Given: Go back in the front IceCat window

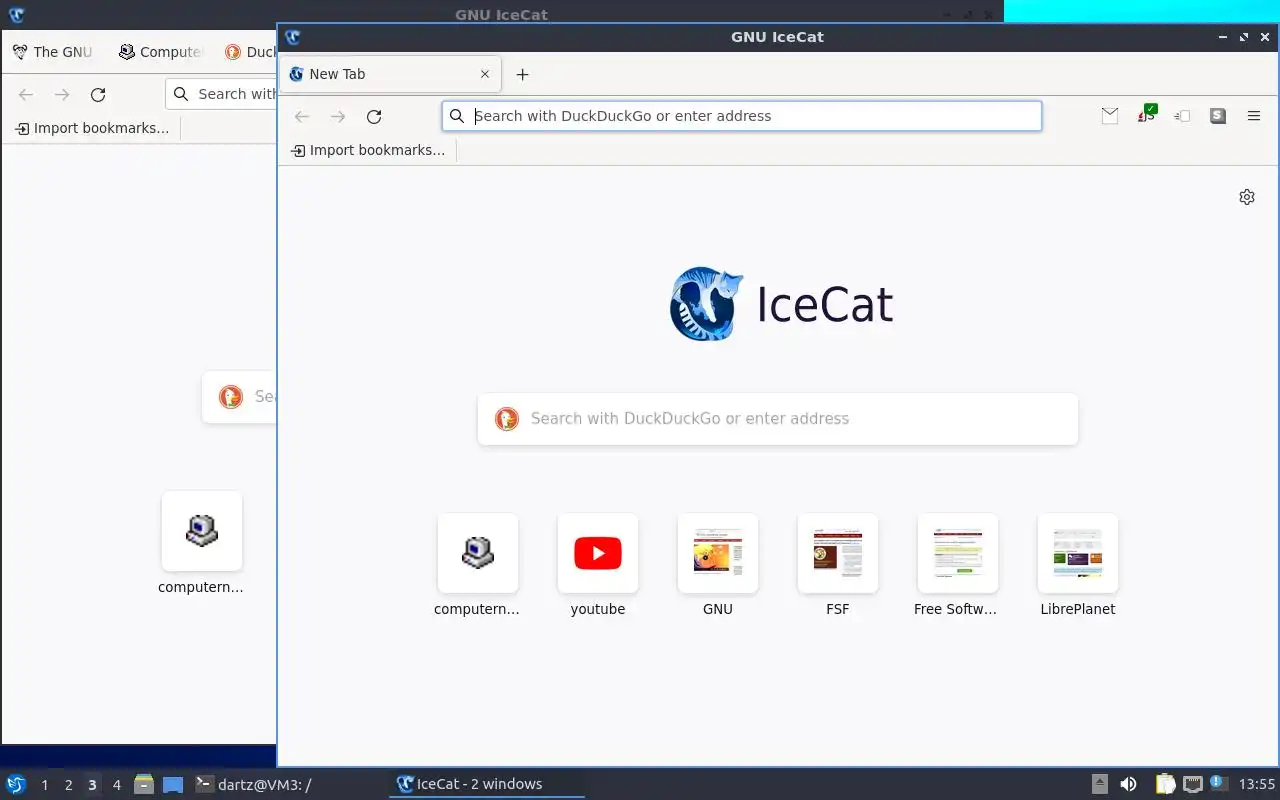Looking at the screenshot, I should pos(302,117).
